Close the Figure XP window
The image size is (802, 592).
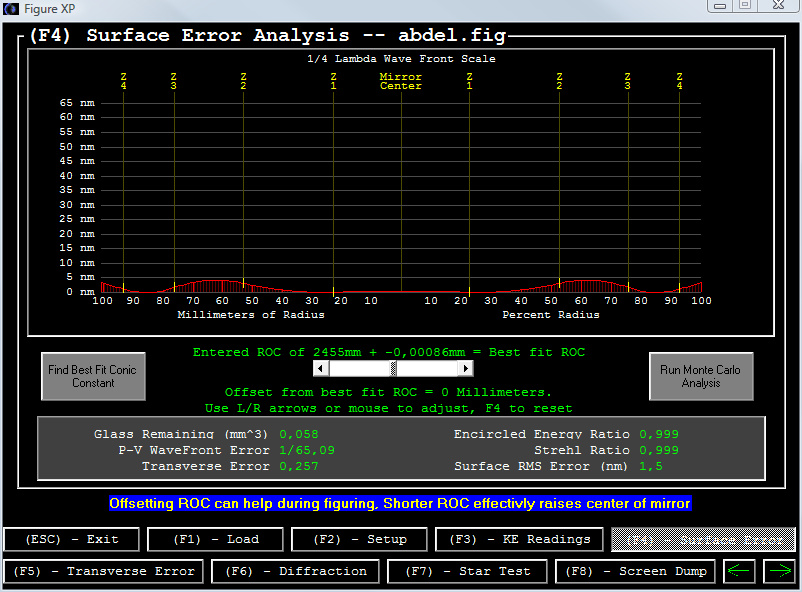(778, 6)
